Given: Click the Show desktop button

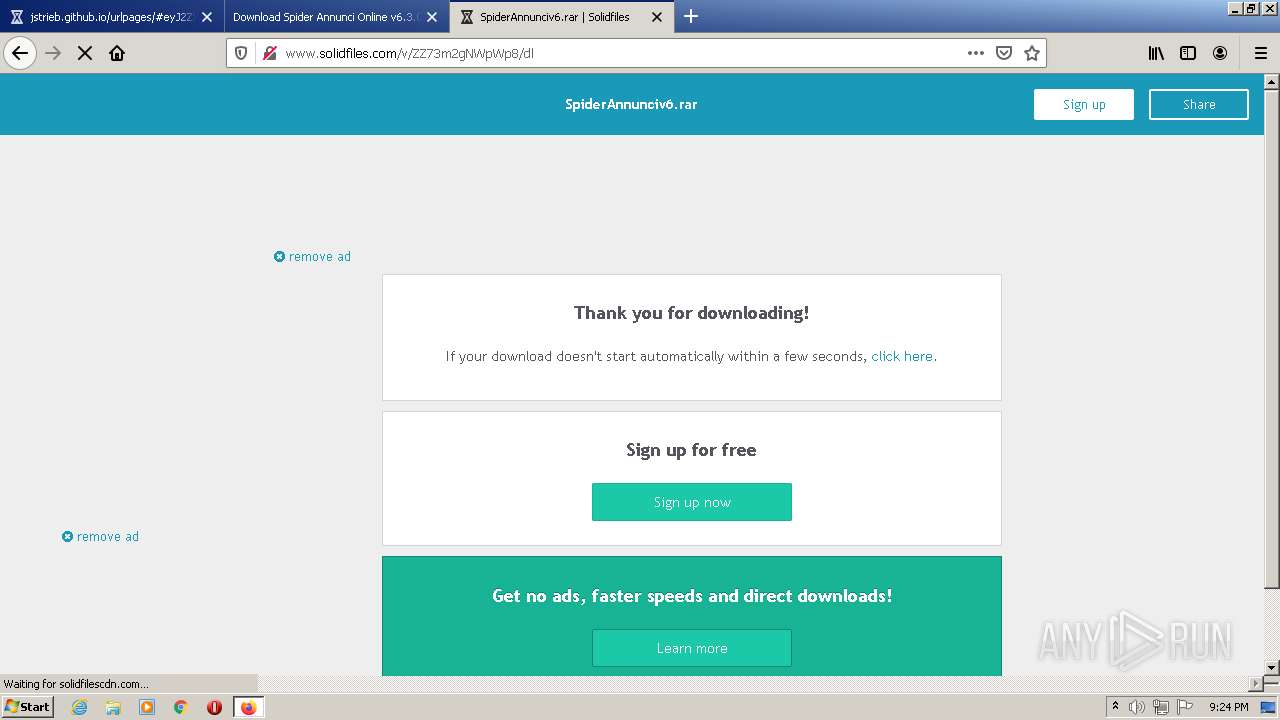Looking at the screenshot, I should (1269, 707).
